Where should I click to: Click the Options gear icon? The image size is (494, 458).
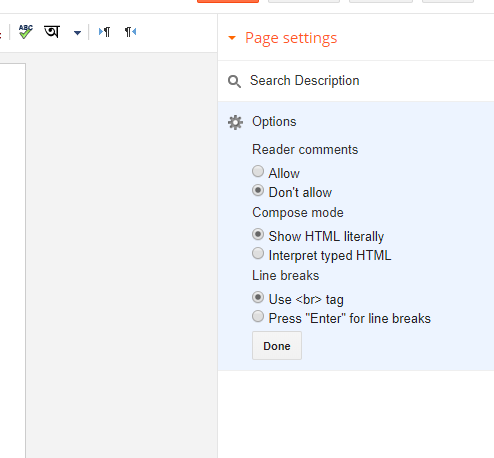pos(235,122)
